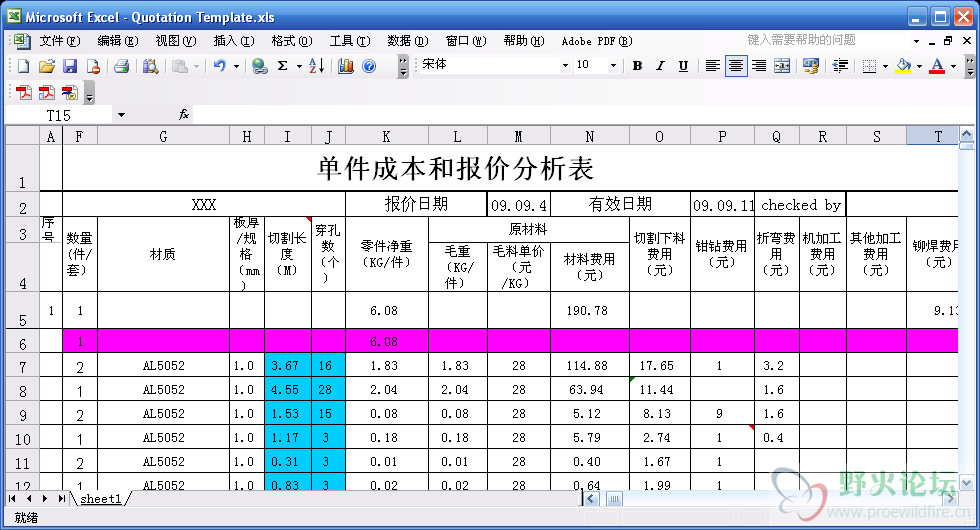Apply borders using the border icon

tap(869, 66)
